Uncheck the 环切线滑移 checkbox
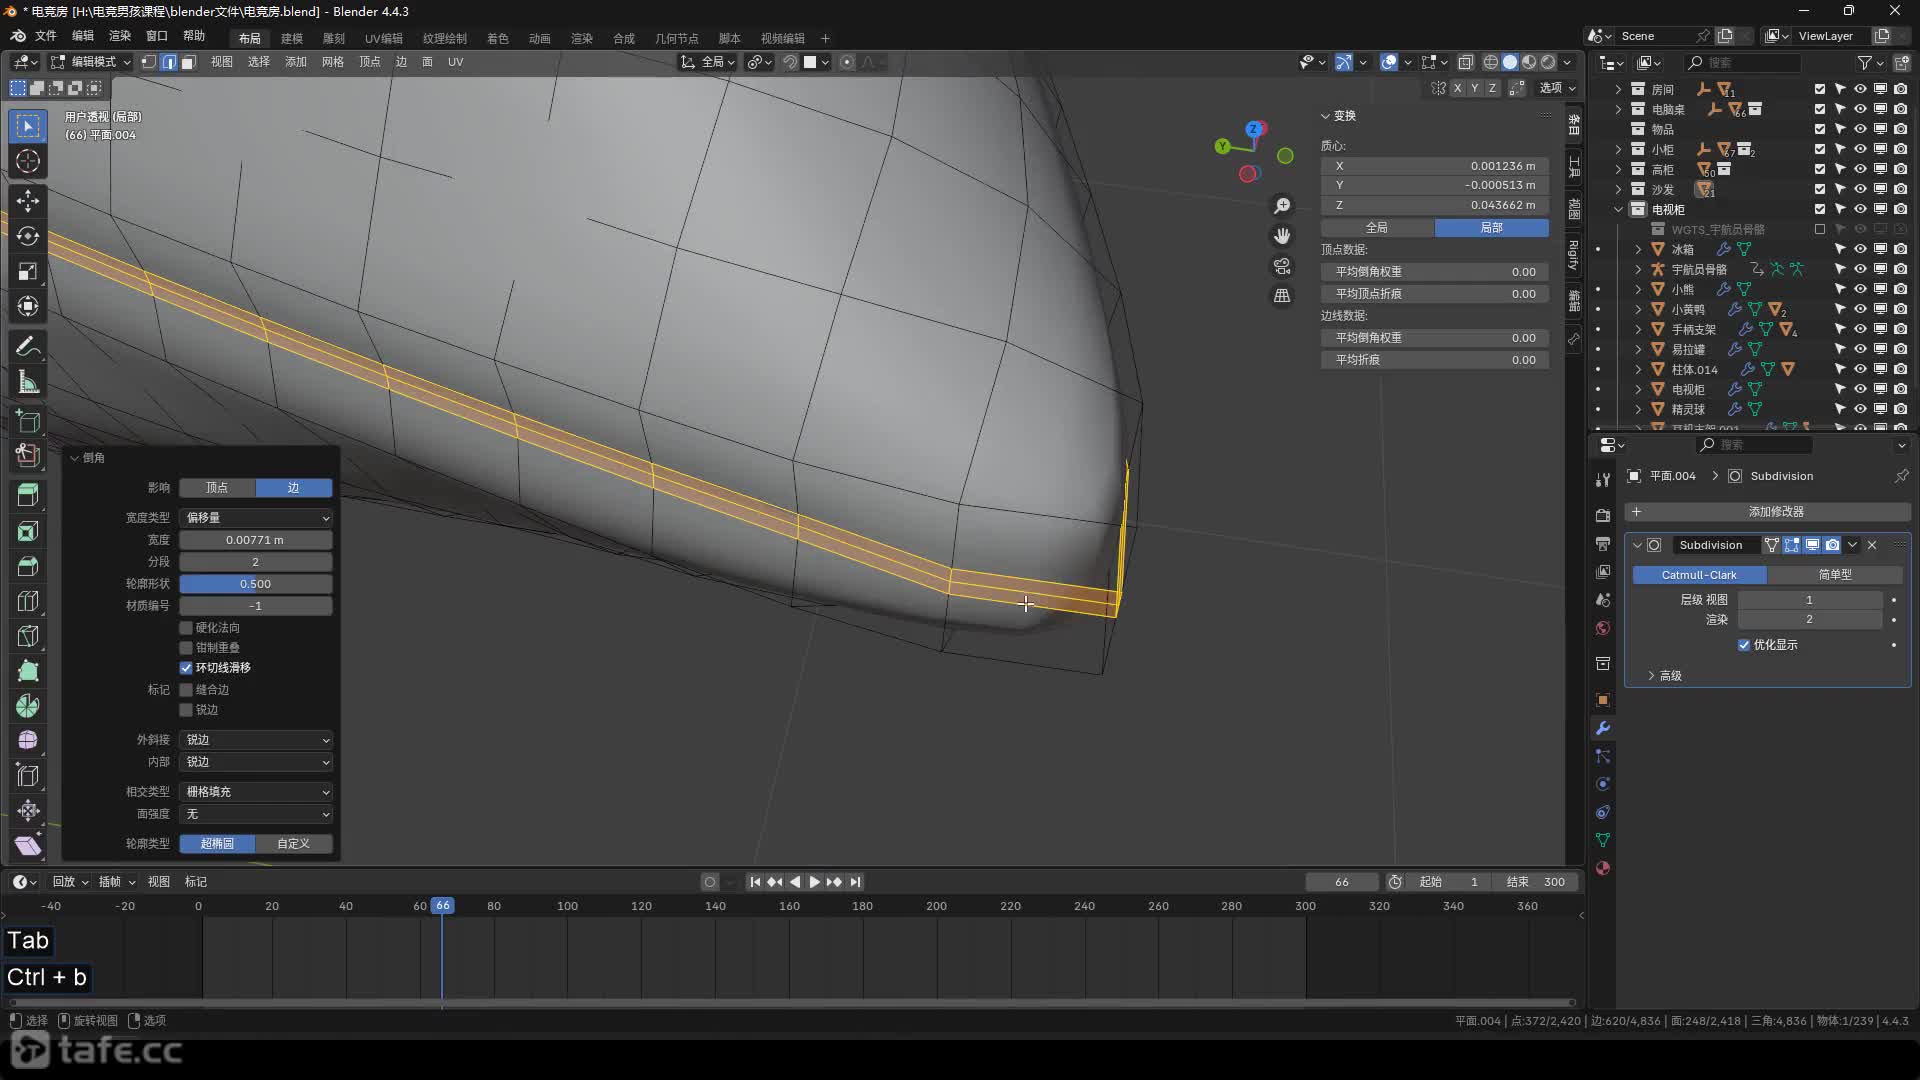The height and width of the screenshot is (1080, 1920). point(186,668)
